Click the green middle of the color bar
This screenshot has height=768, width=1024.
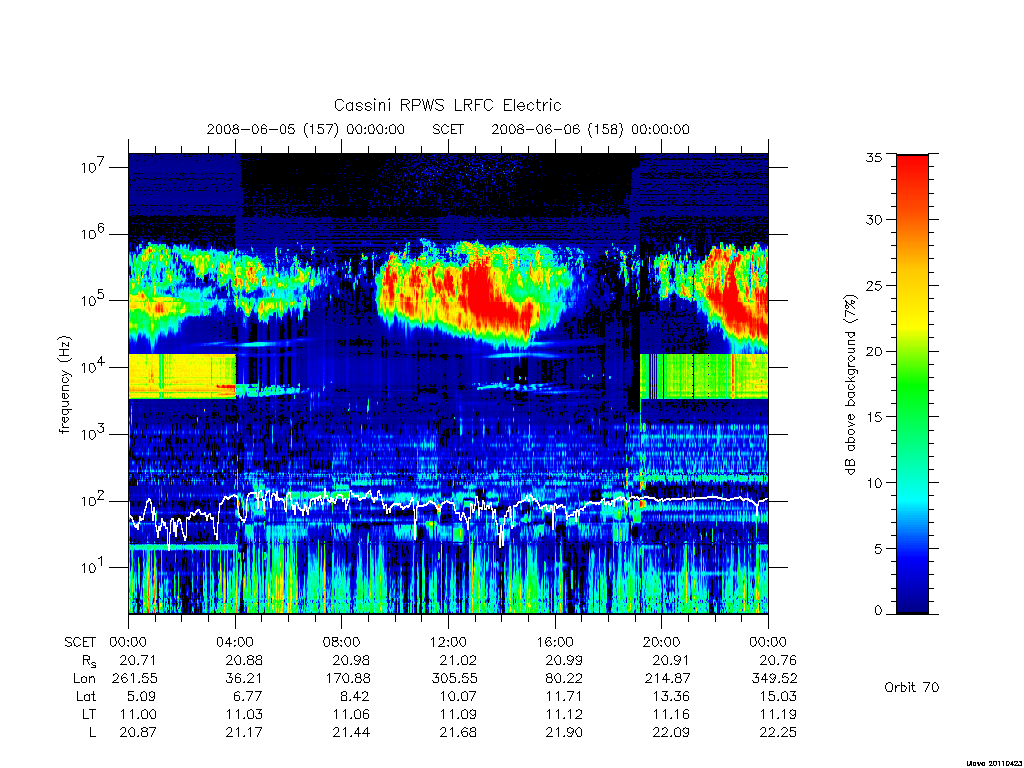(912, 384)
